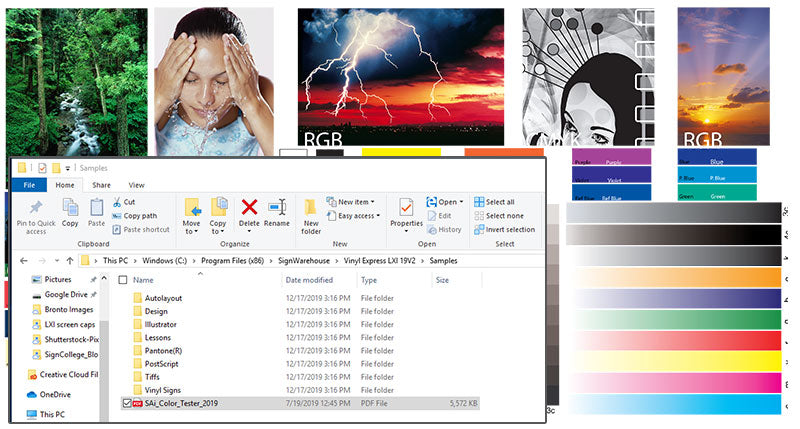Click the Copy icon in Clipboard group
800x429 pixels.
[70, 208]
